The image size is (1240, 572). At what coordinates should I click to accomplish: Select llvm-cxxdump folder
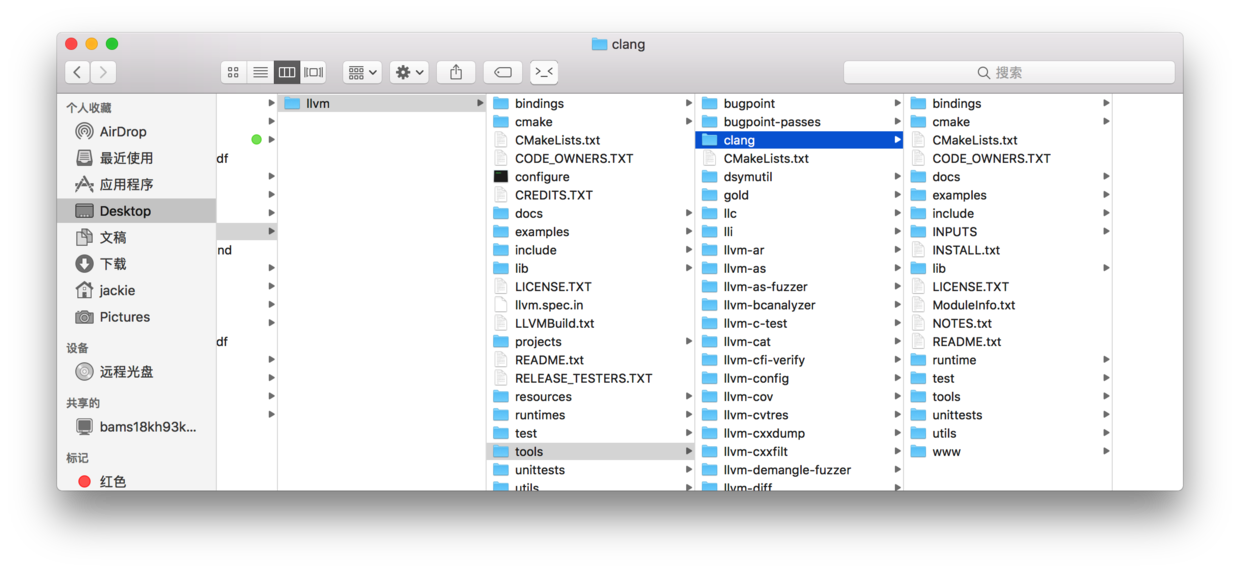pyautogui.click(x=799, y=433)
